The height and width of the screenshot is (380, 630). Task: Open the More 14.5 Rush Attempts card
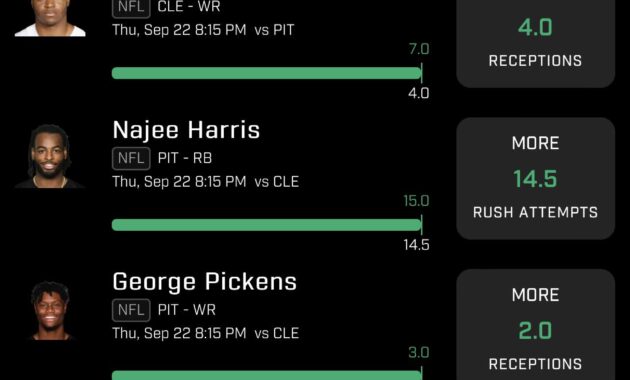click(536, 178)
